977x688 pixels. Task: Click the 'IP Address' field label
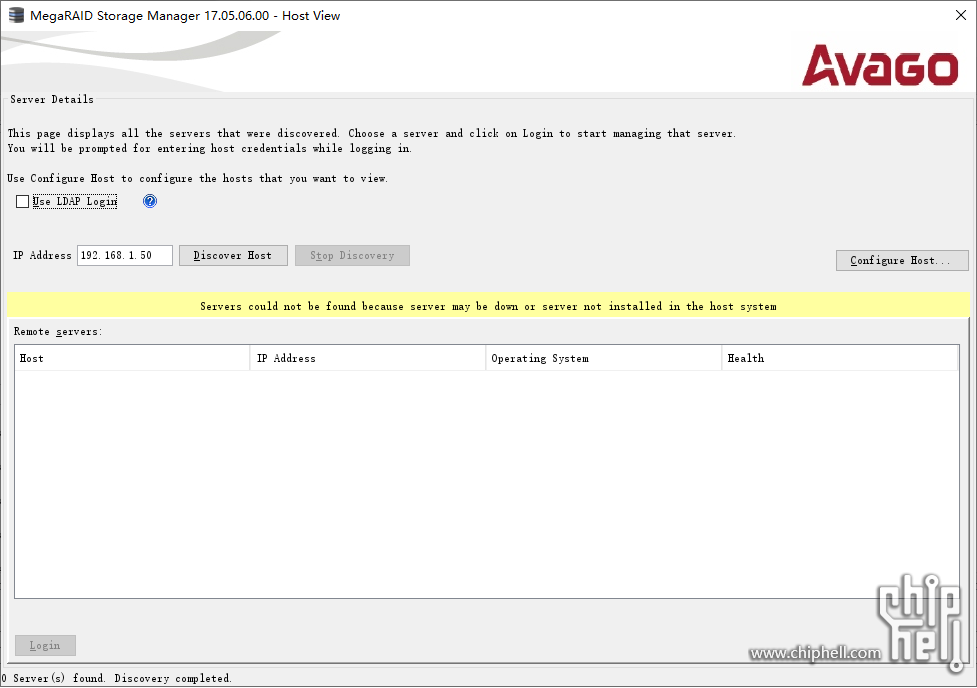point(42,256)
